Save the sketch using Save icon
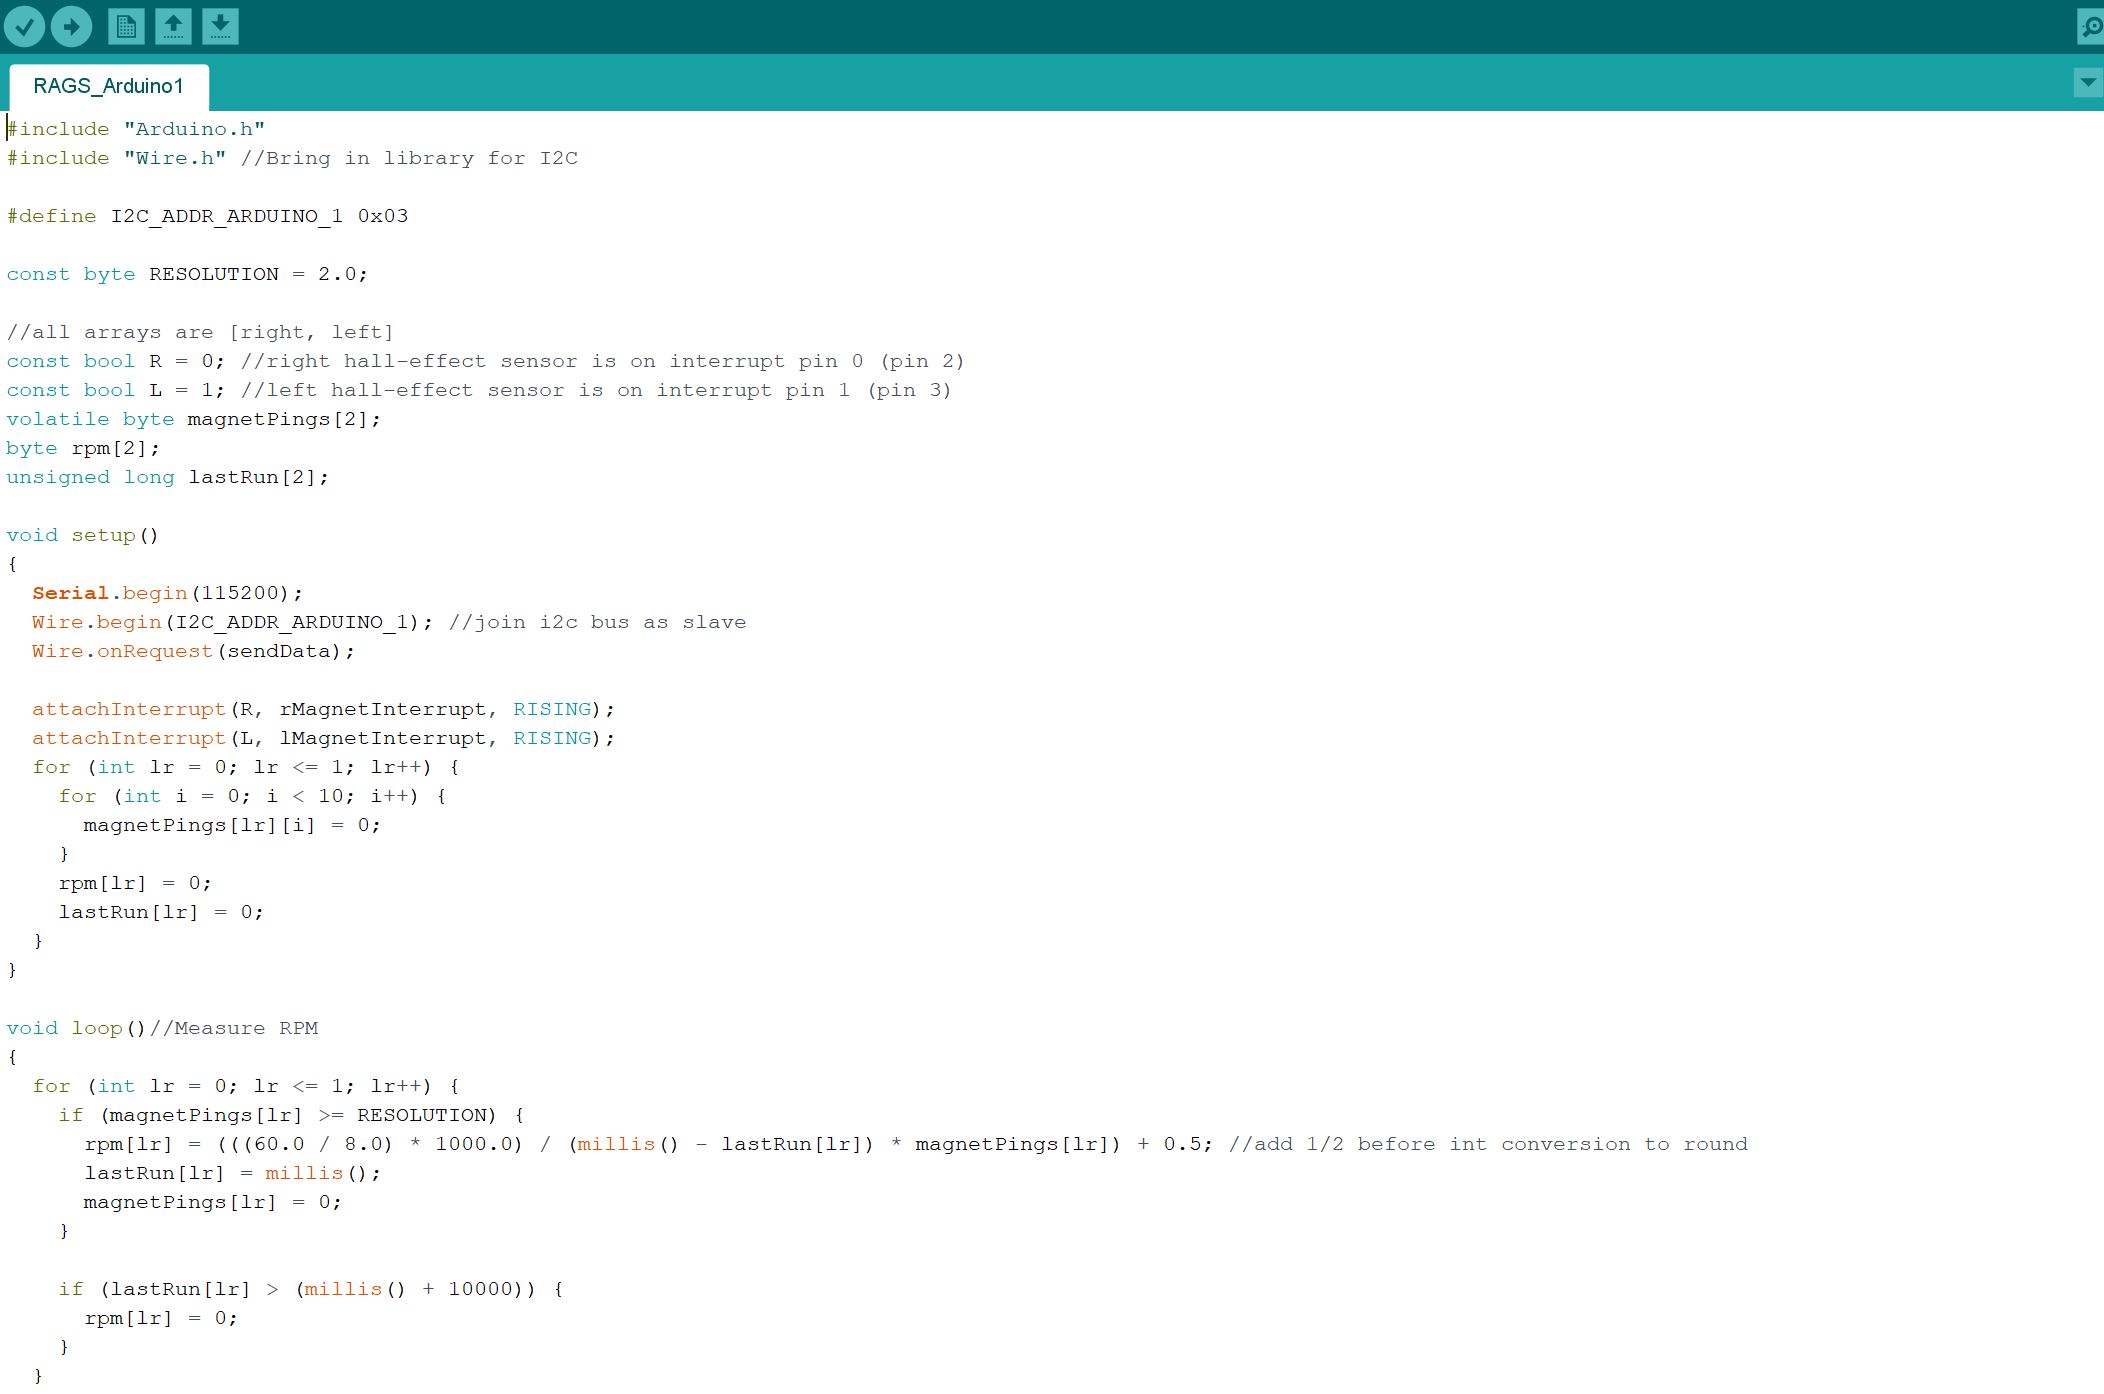This screenshot has width=2104, height=1394. [x=220, y=26]
